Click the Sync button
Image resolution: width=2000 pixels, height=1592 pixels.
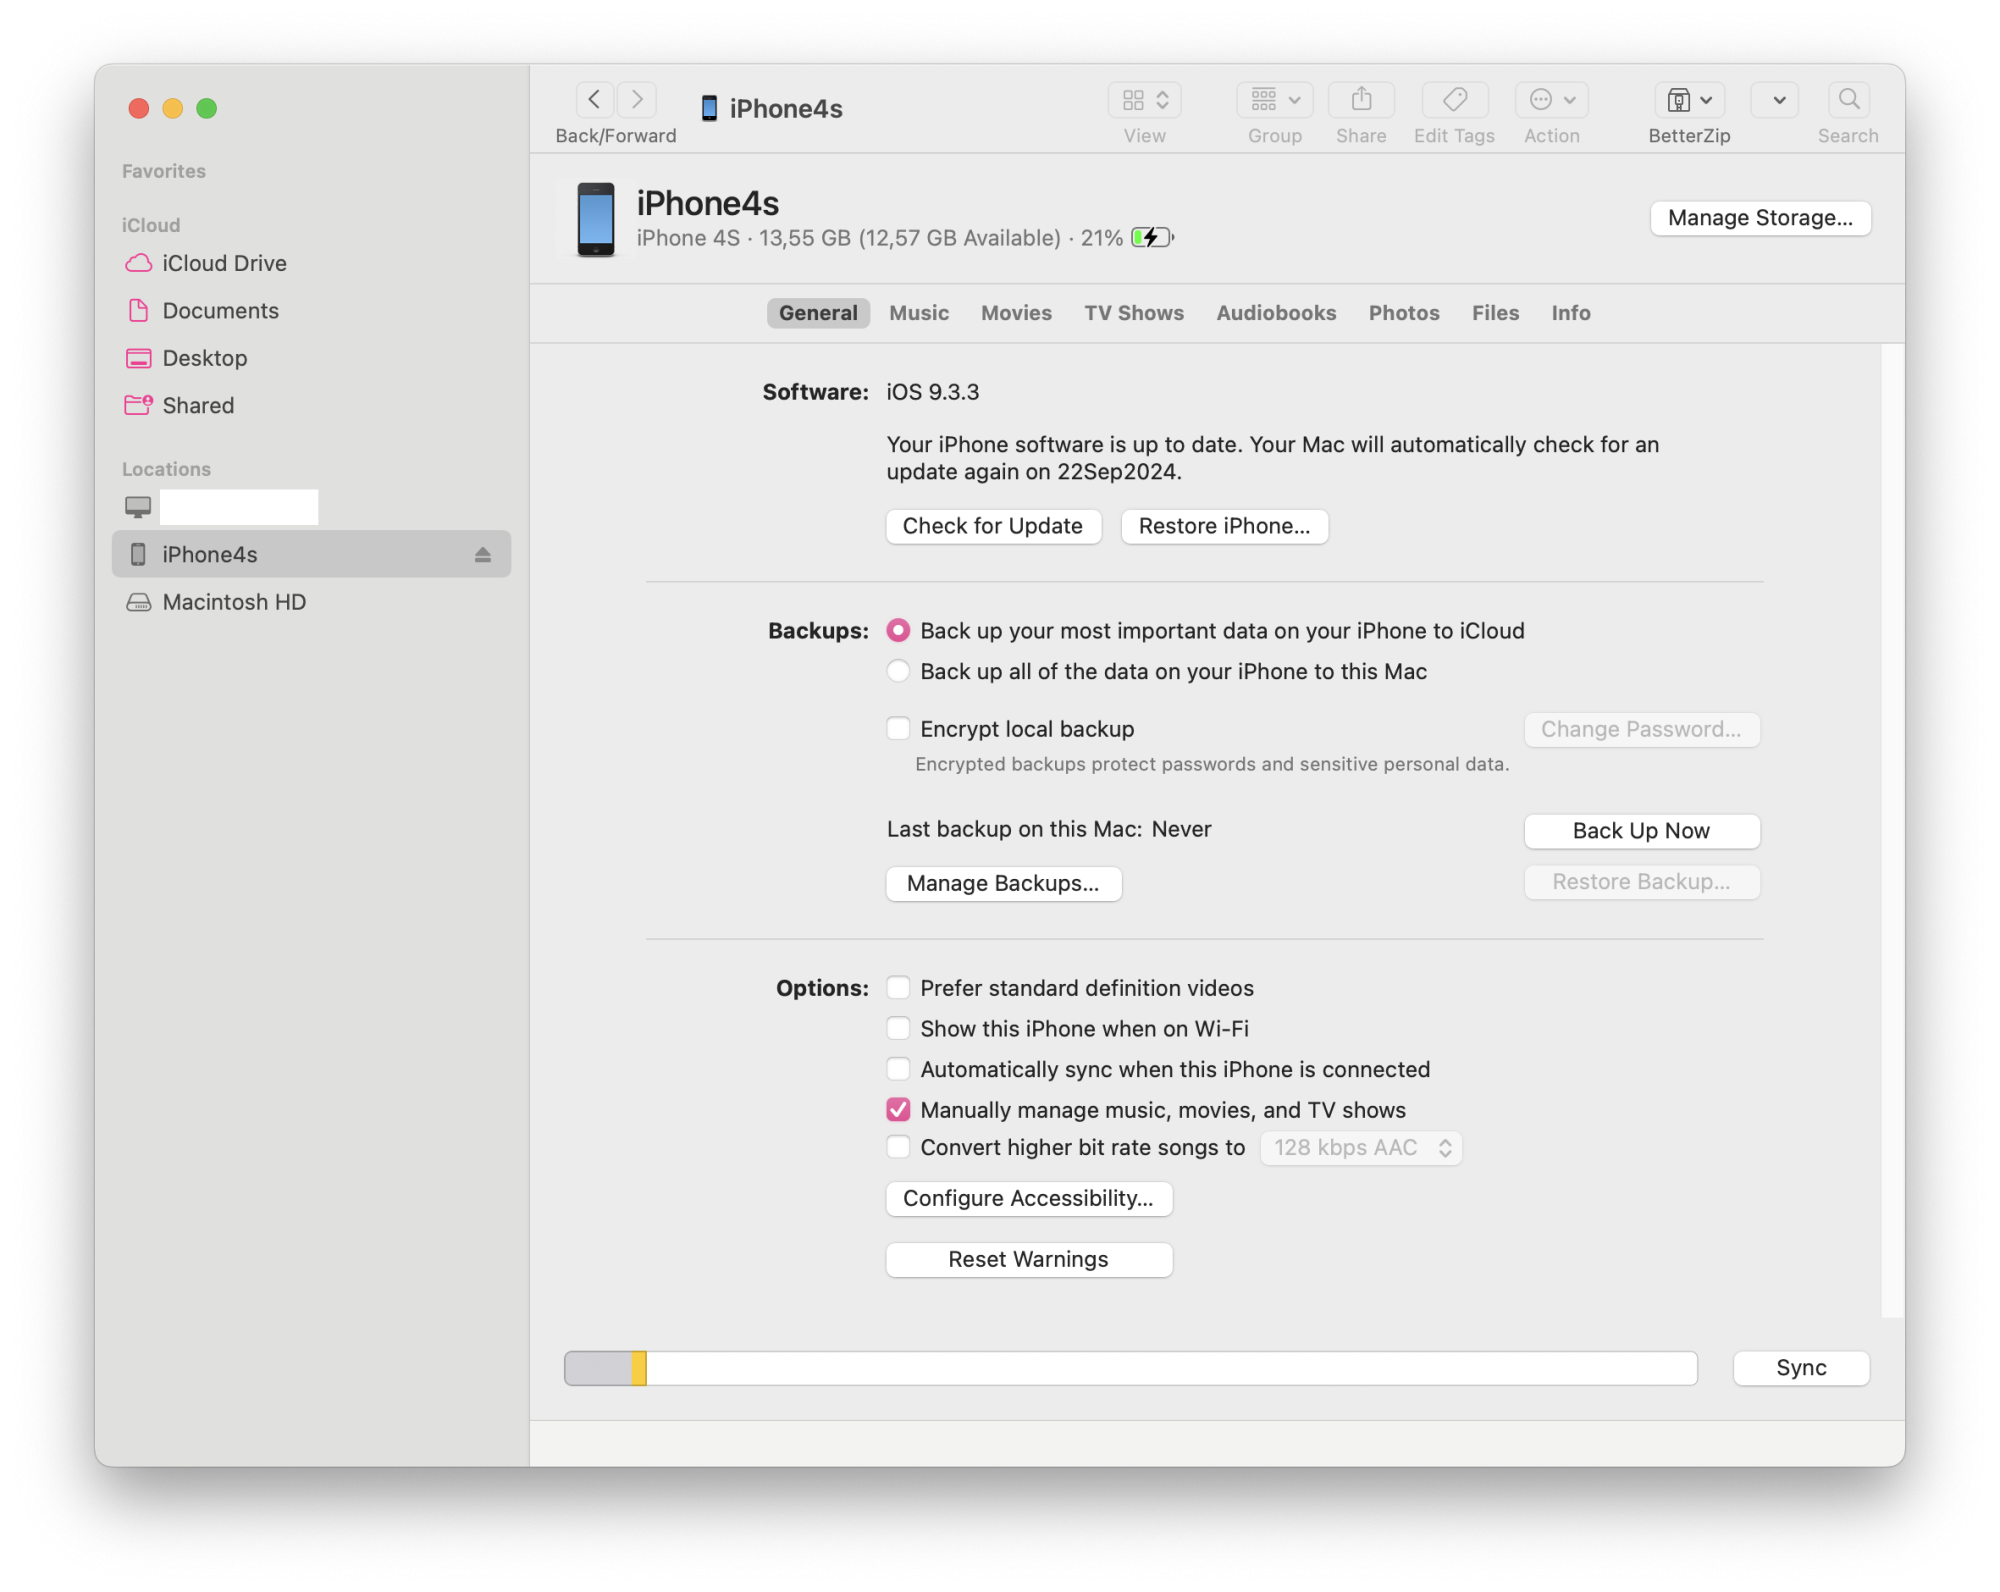(1801, 1368)
